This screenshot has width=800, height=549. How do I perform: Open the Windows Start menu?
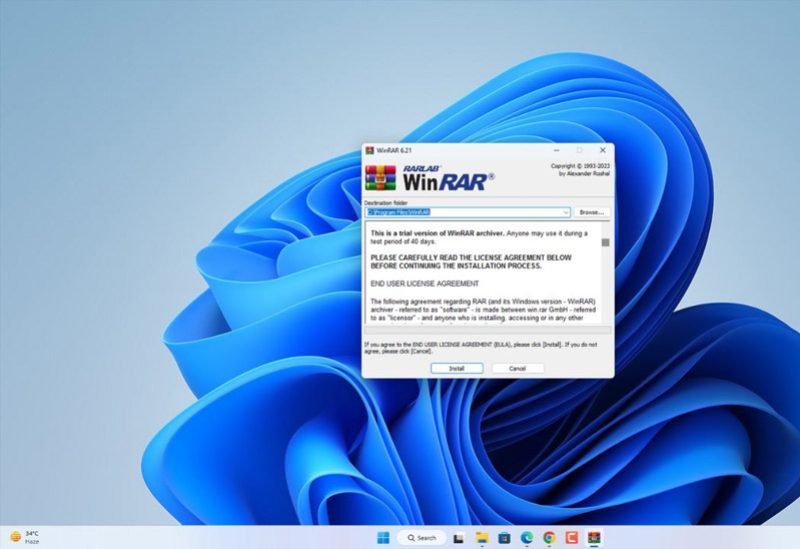[x=383, y=537]
